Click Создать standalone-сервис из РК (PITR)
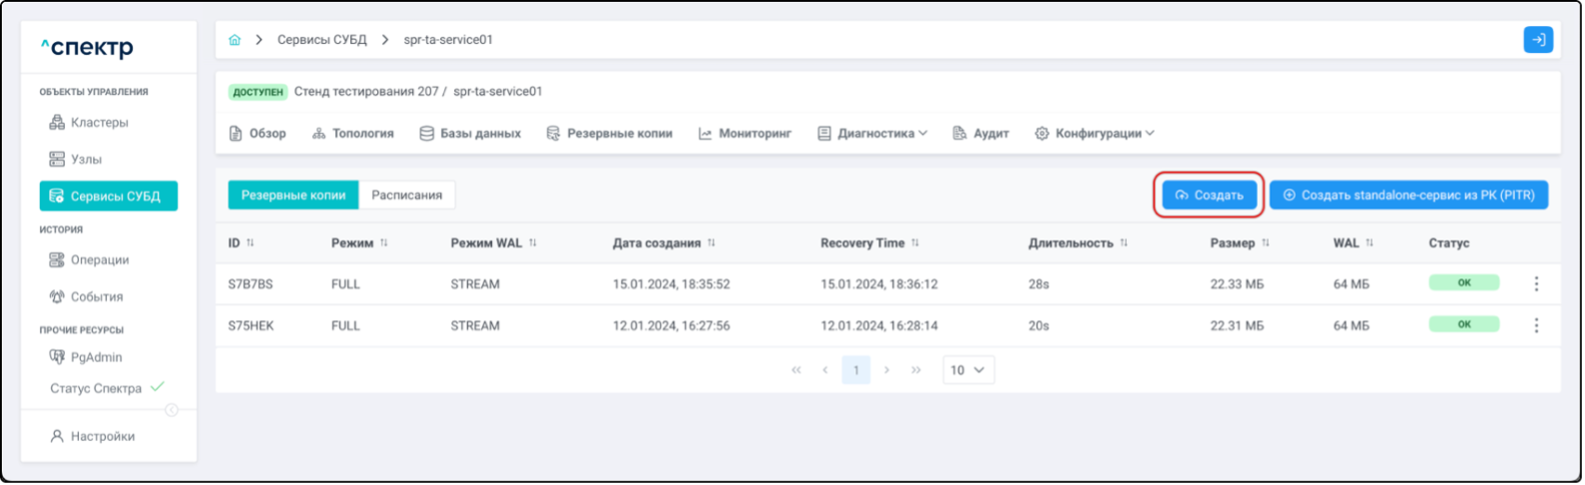 coord(1408,195)
